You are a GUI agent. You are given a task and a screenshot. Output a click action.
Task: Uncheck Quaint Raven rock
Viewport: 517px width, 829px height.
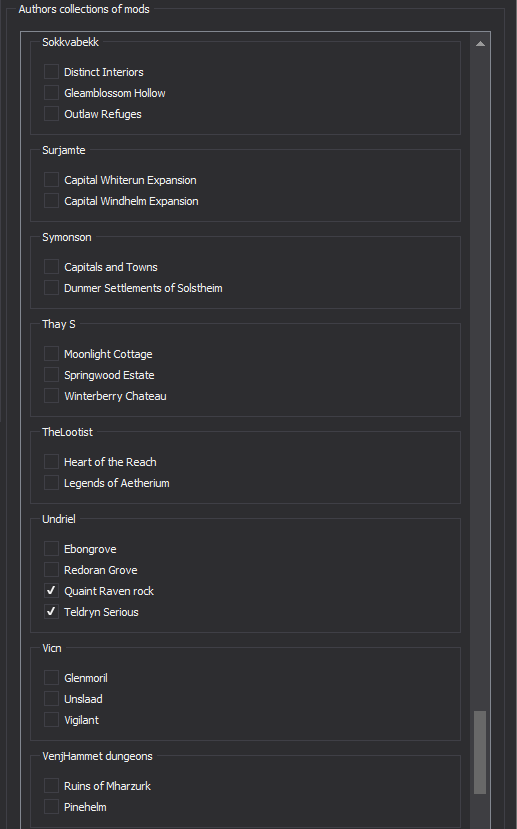(51, 591)
